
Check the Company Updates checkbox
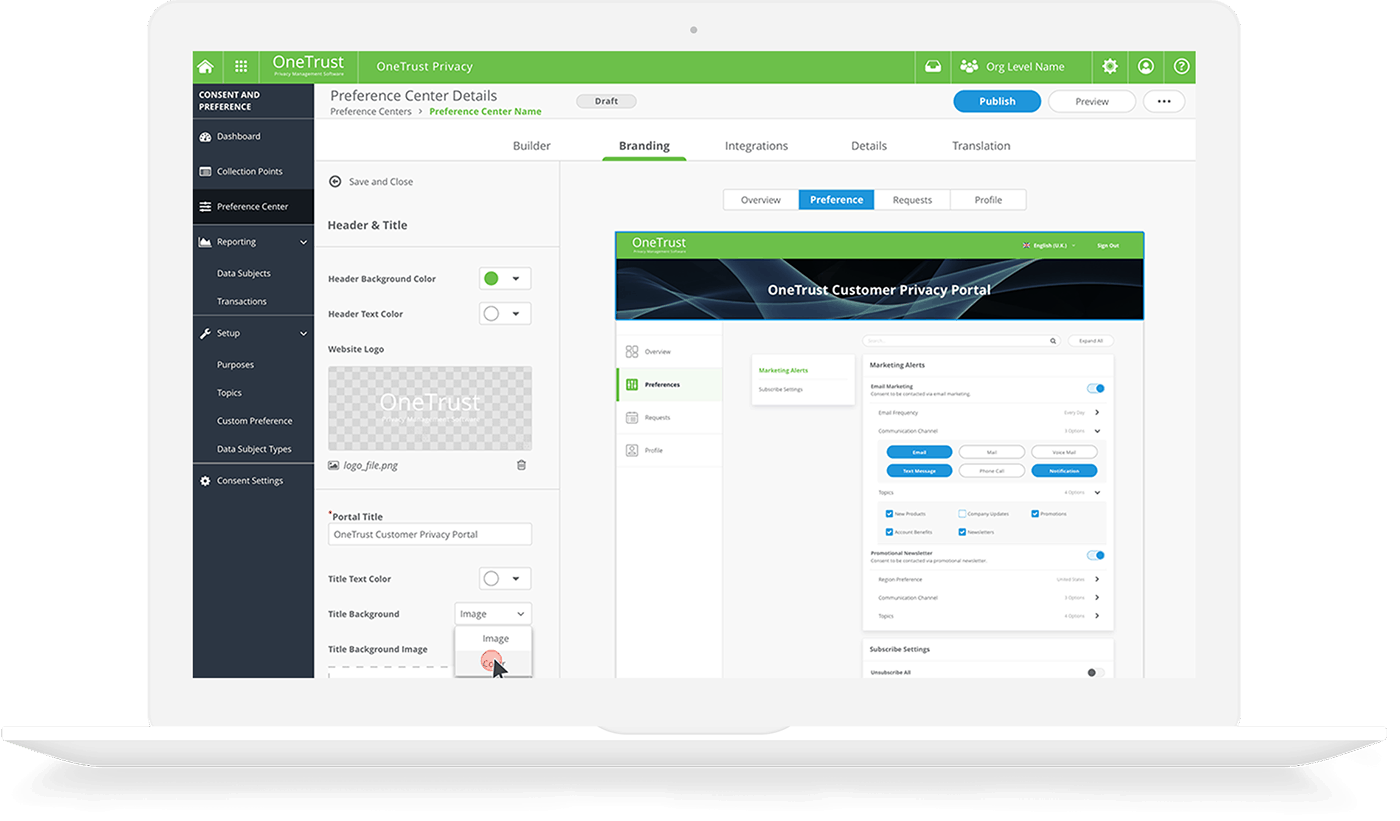click(962, 514)
